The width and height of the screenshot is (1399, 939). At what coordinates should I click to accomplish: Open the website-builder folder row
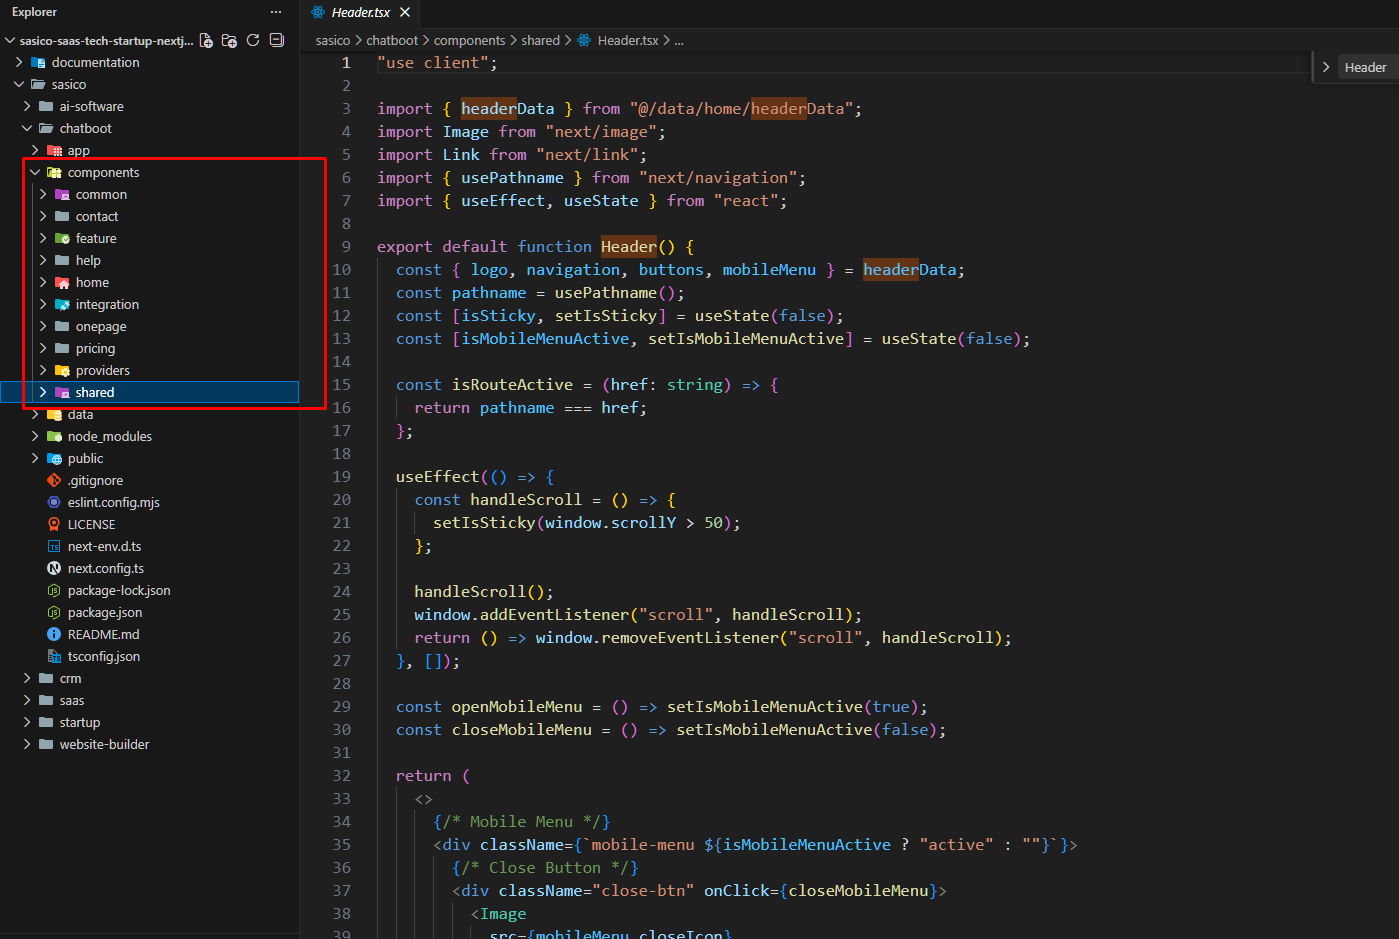pos(150,744)
